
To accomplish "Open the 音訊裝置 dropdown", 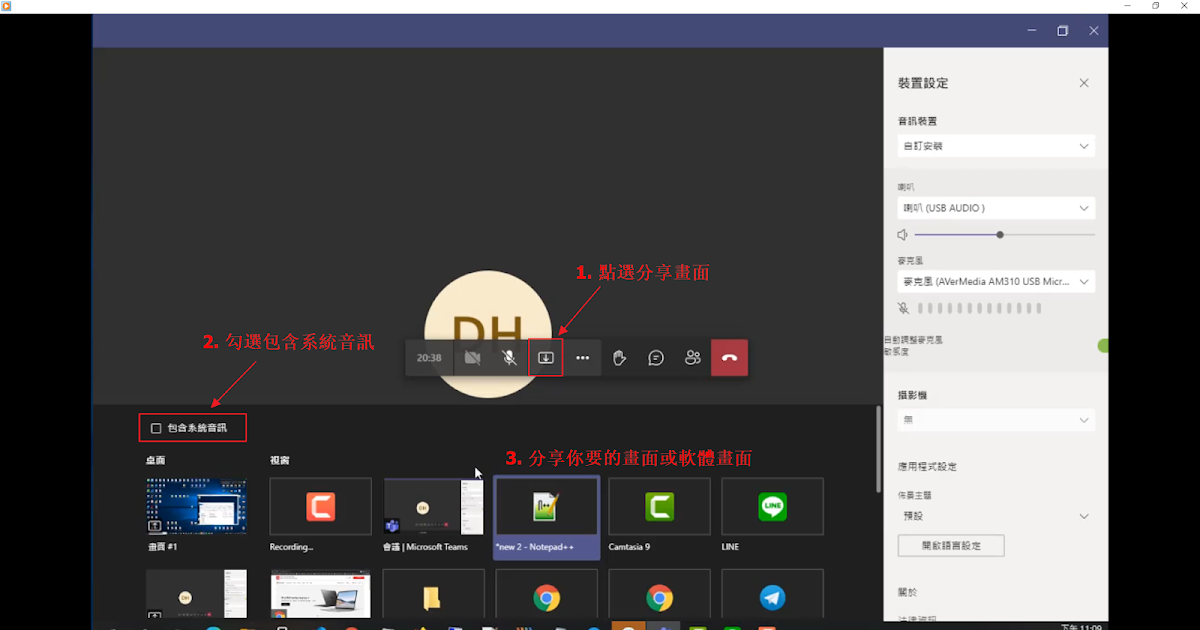I will [996, 146].
